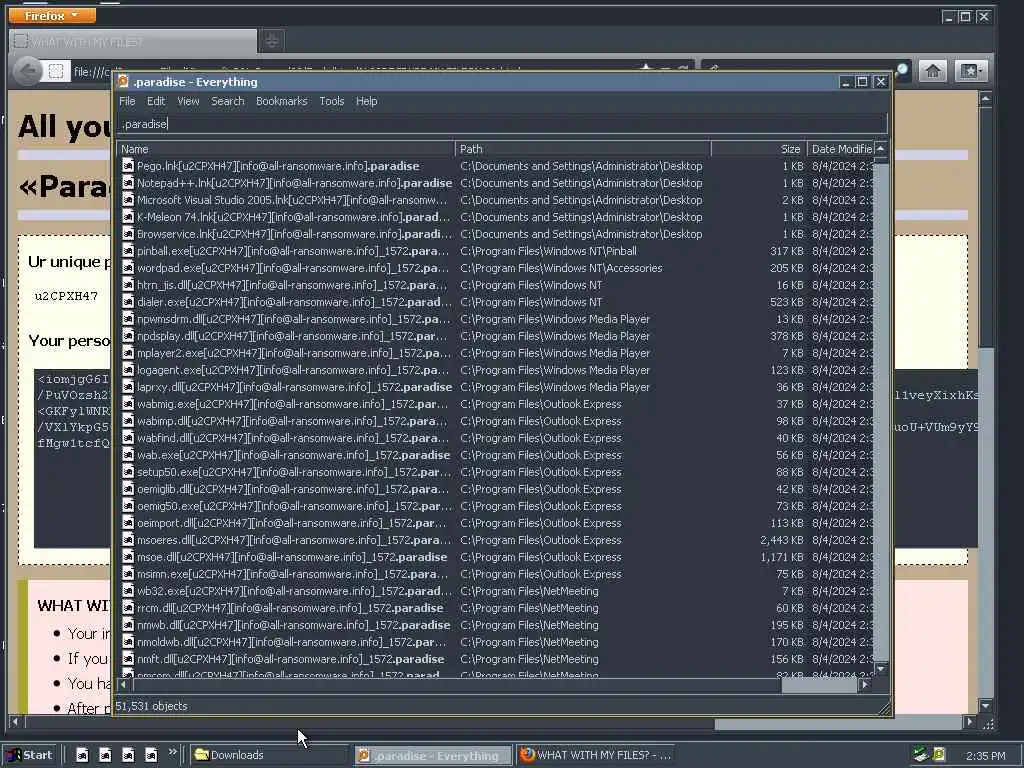The image size is (1024, 768).
Task: Select the setup50.exe encrypted file name
Action: 294,472
